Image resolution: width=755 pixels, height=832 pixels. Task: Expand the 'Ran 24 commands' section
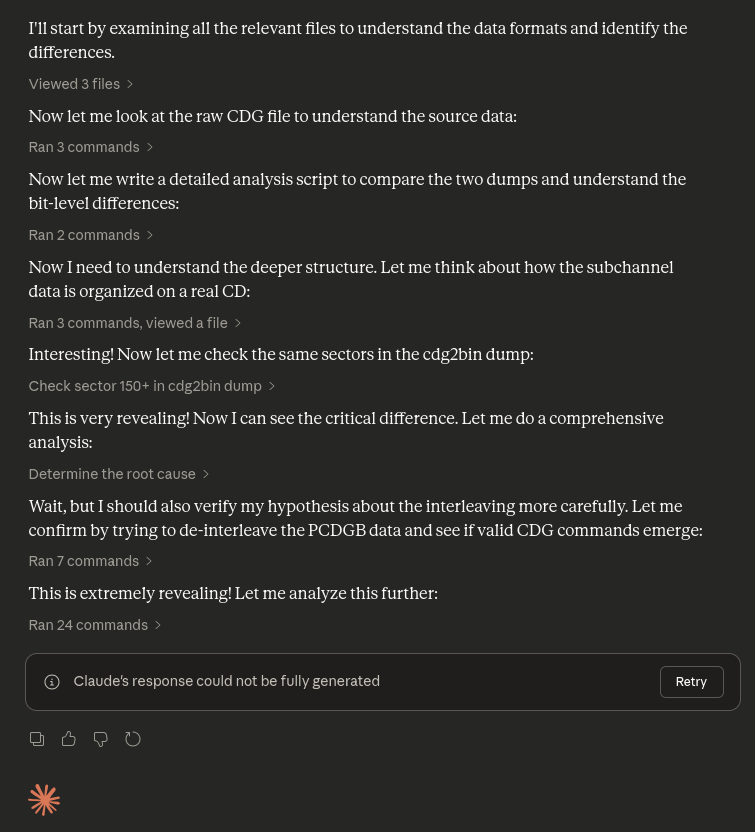coord(88,625)
